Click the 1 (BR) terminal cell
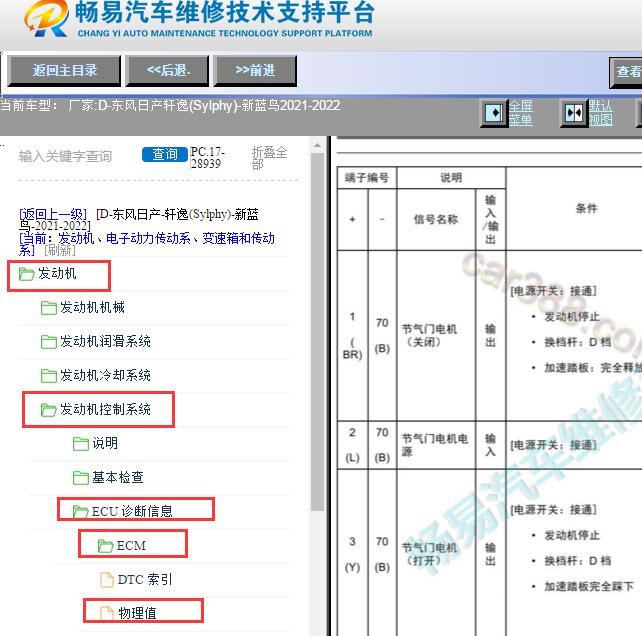Viewport: 642px width, 636px height. tap(352, 335)
